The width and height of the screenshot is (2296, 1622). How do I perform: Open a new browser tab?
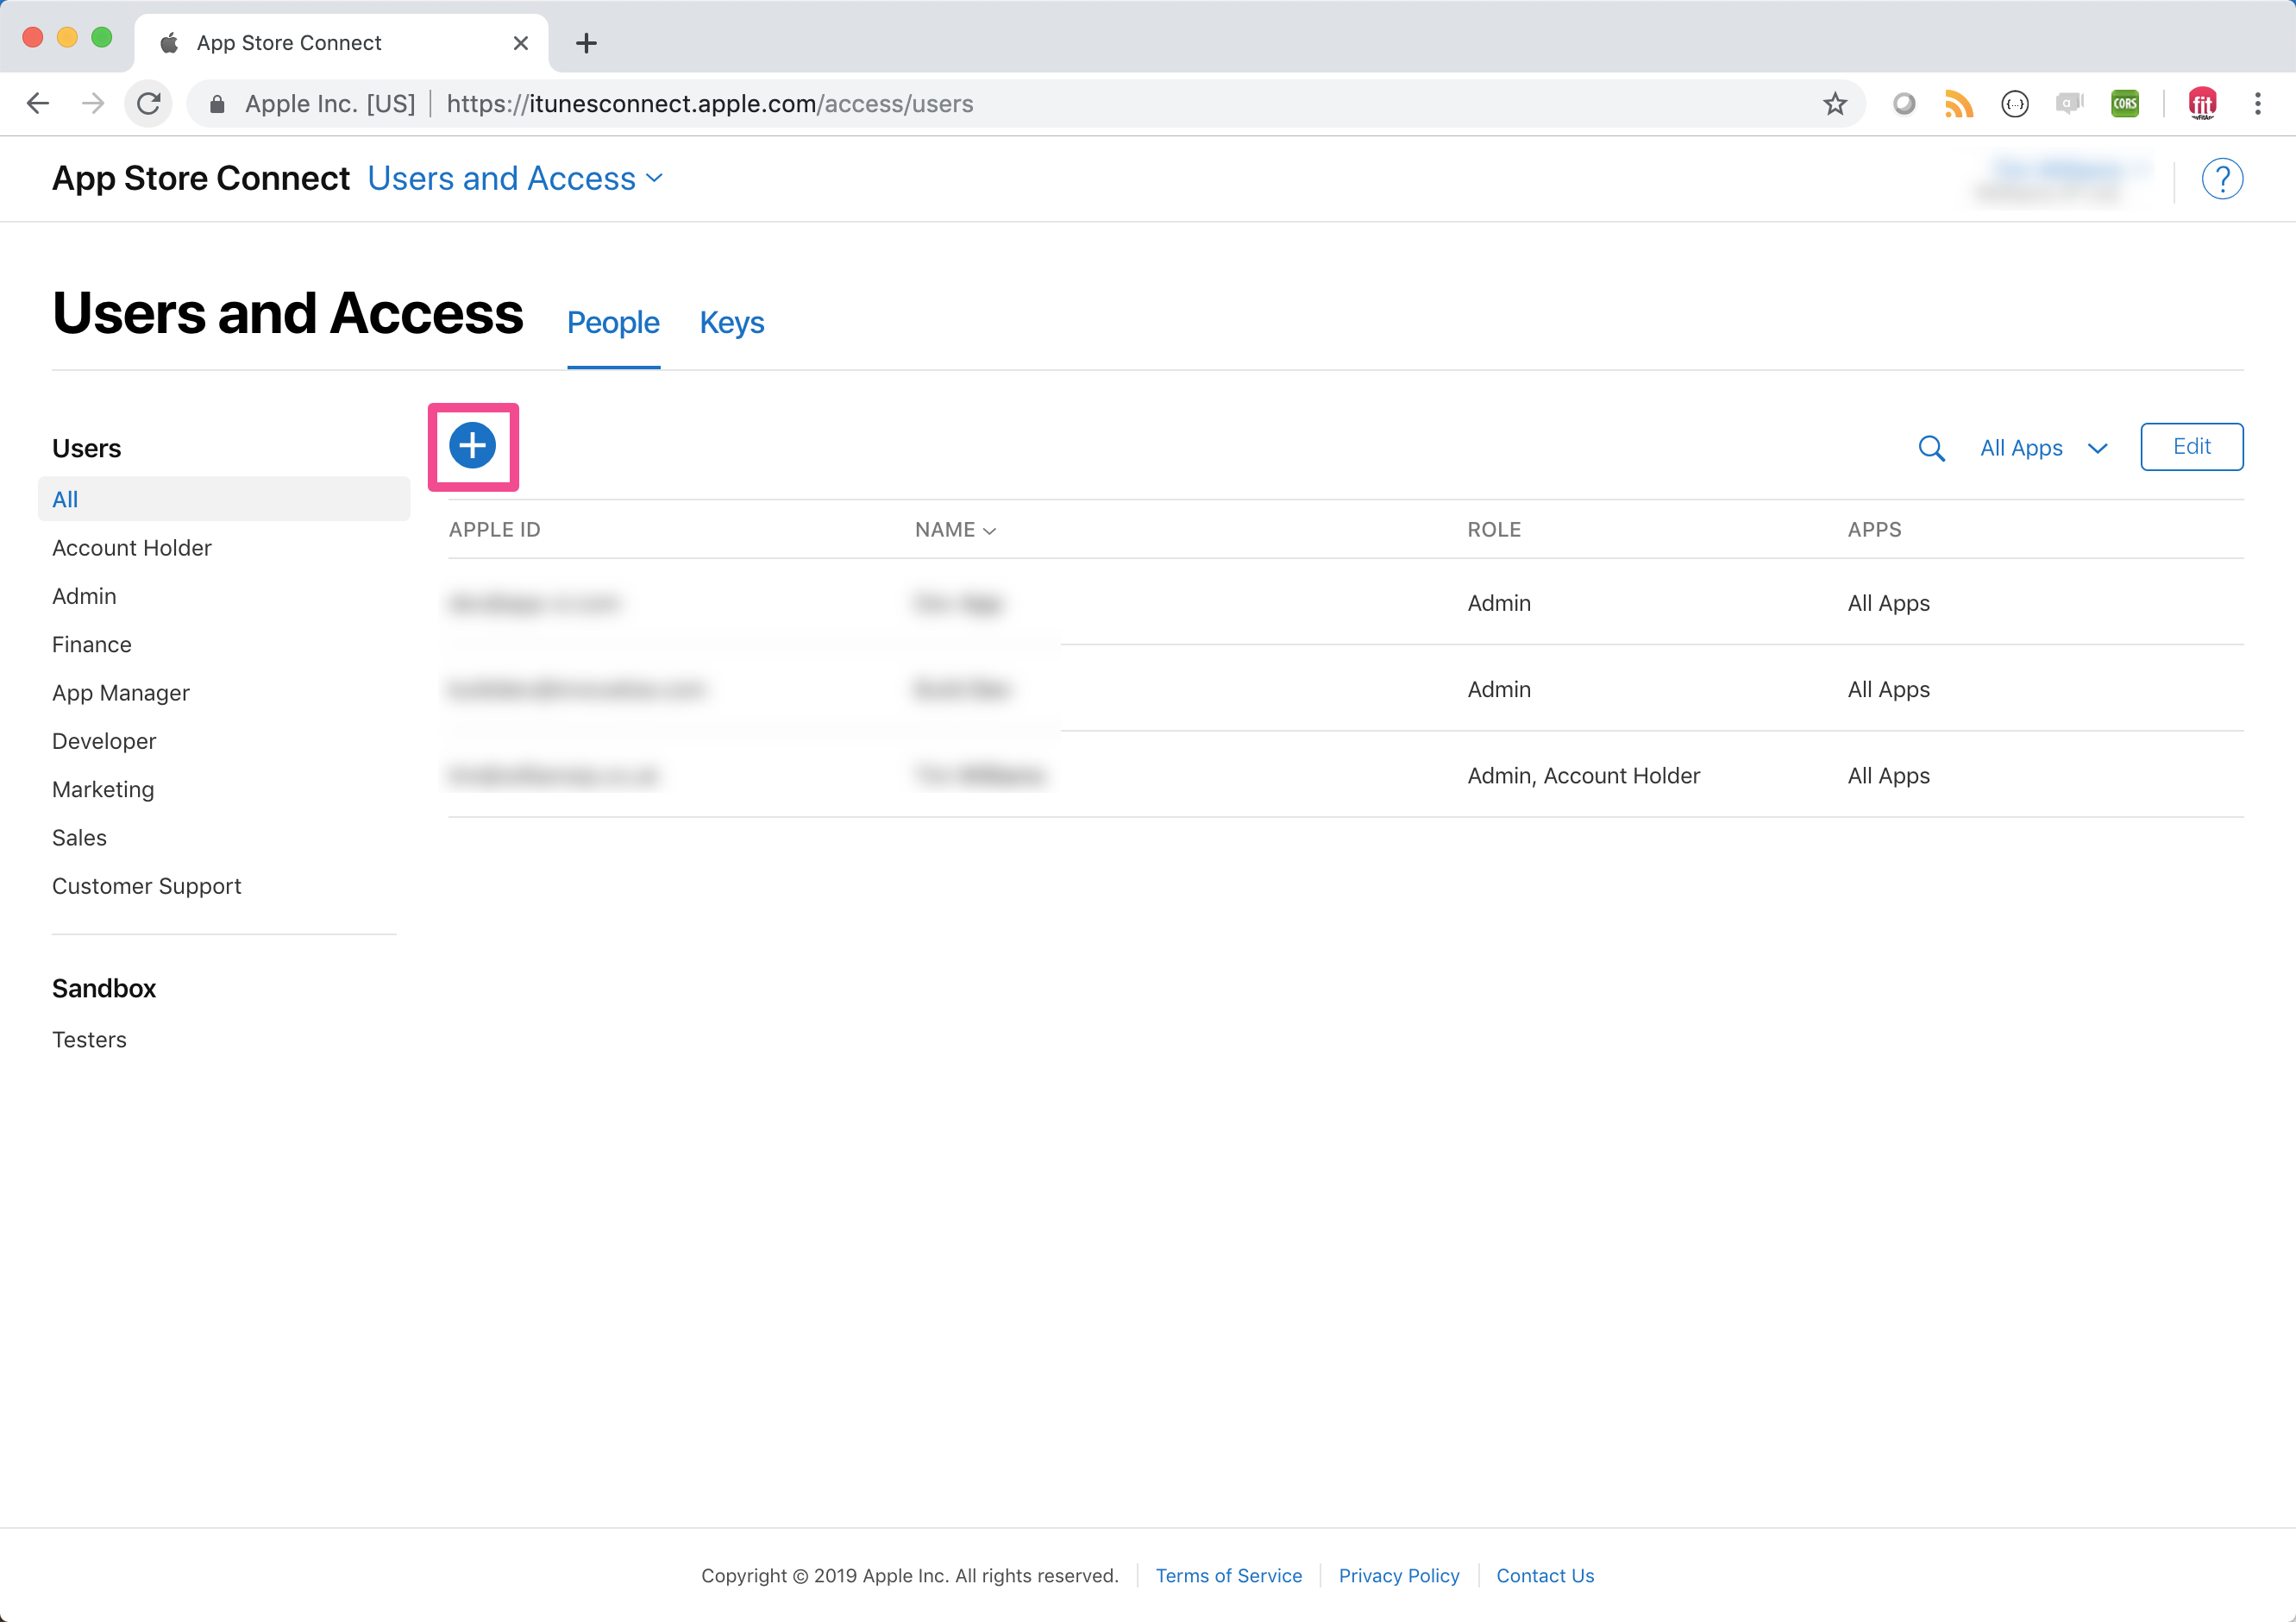pos(587,43)
